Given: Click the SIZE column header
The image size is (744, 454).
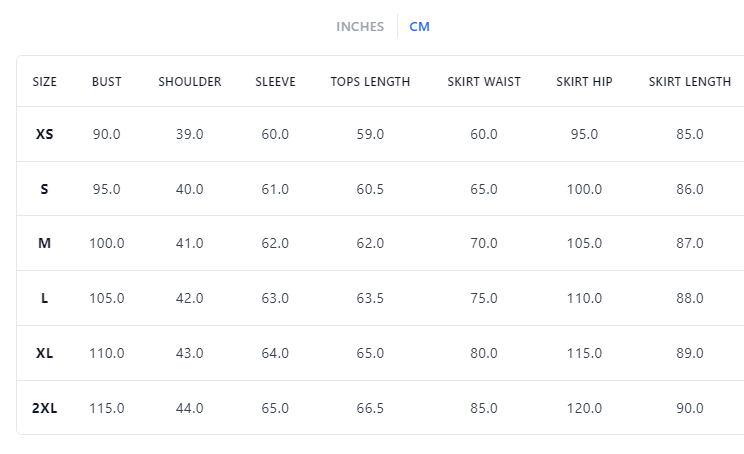Looking at the screenshot, I should click(x=45, y=82).
